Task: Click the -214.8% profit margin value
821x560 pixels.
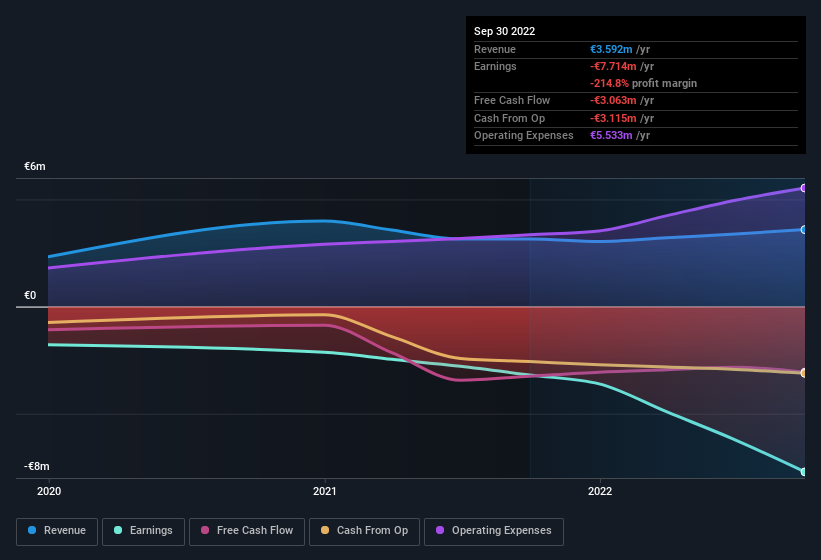Action: [609, 83]
